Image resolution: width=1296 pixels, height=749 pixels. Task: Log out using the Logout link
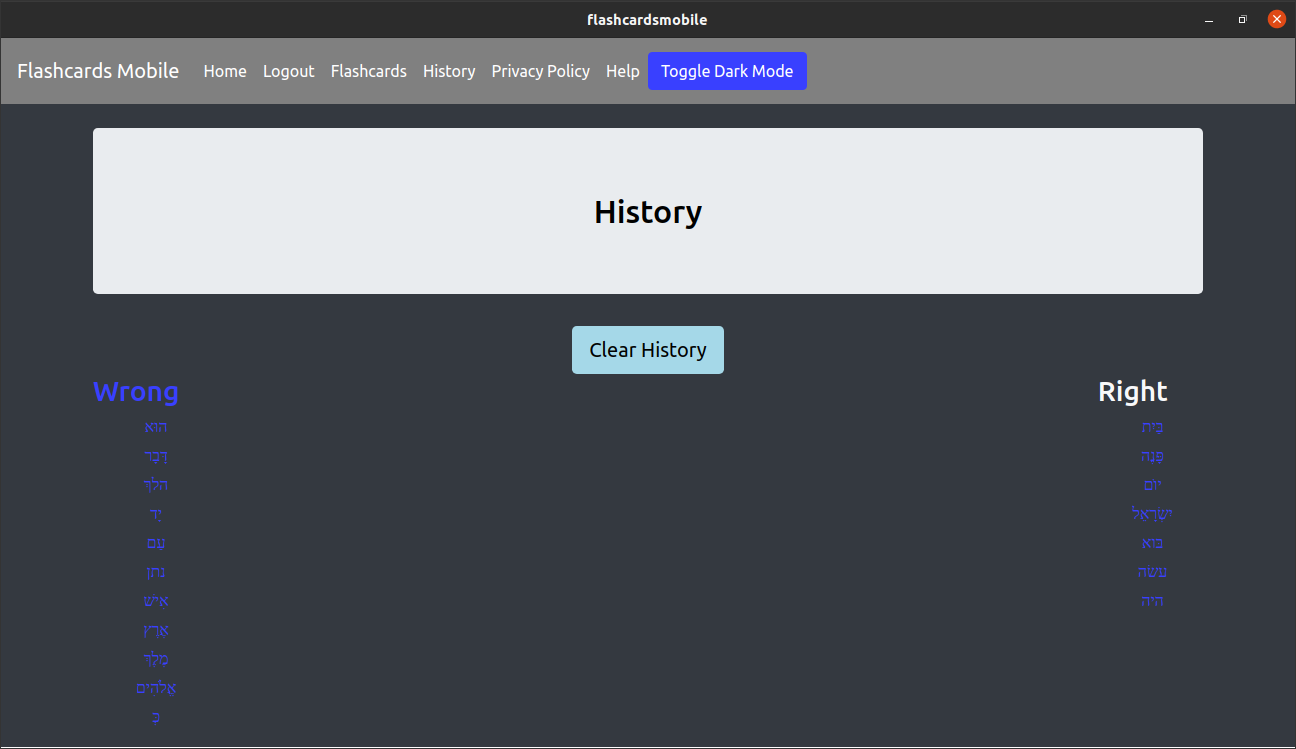[288, 71]
